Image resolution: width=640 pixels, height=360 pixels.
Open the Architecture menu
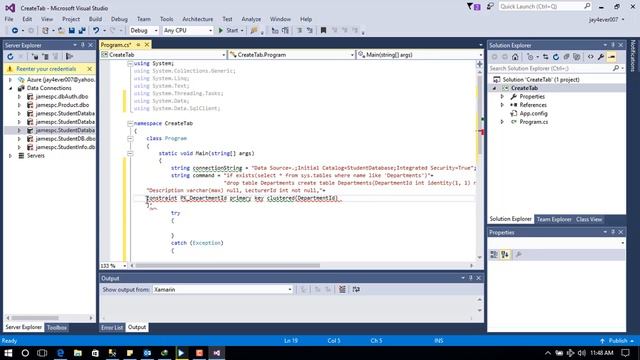pos(198,19)
